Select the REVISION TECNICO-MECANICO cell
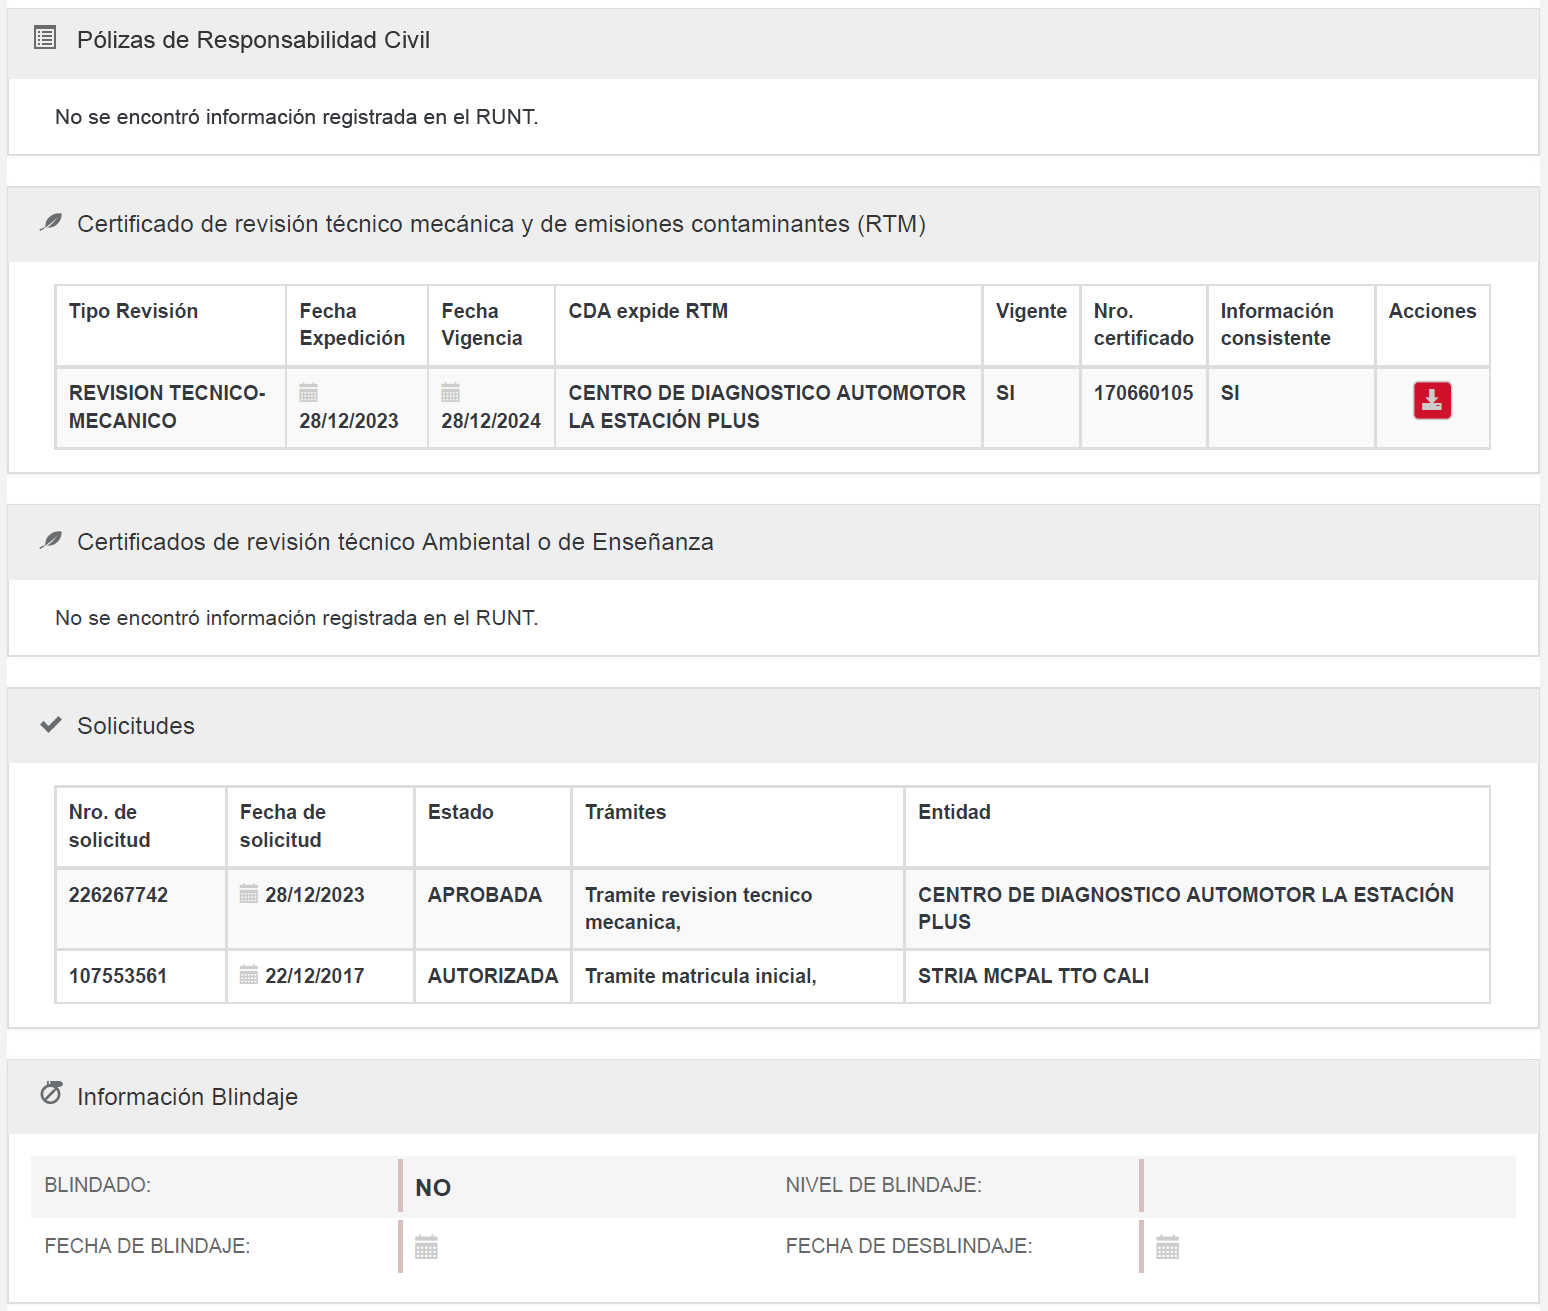 tap(171, 407)
